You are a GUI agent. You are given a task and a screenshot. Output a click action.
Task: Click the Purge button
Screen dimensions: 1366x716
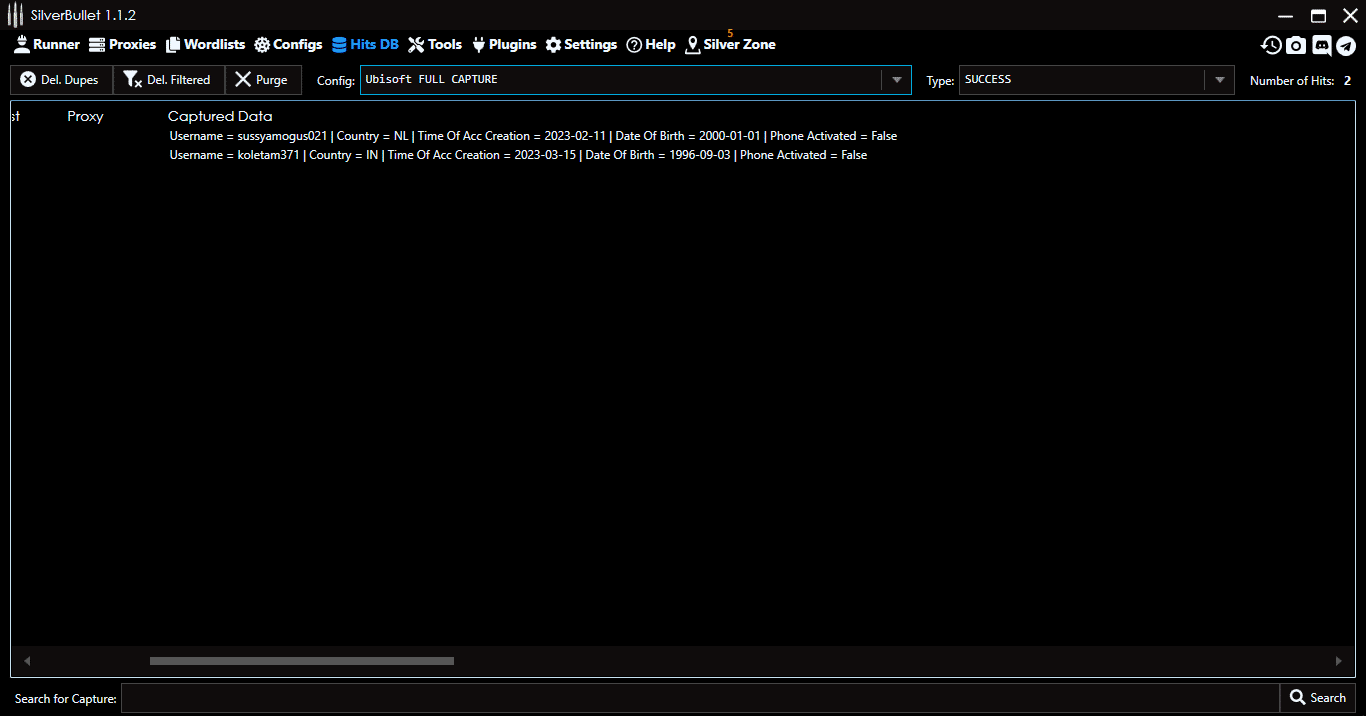click(x=263, y=79)
